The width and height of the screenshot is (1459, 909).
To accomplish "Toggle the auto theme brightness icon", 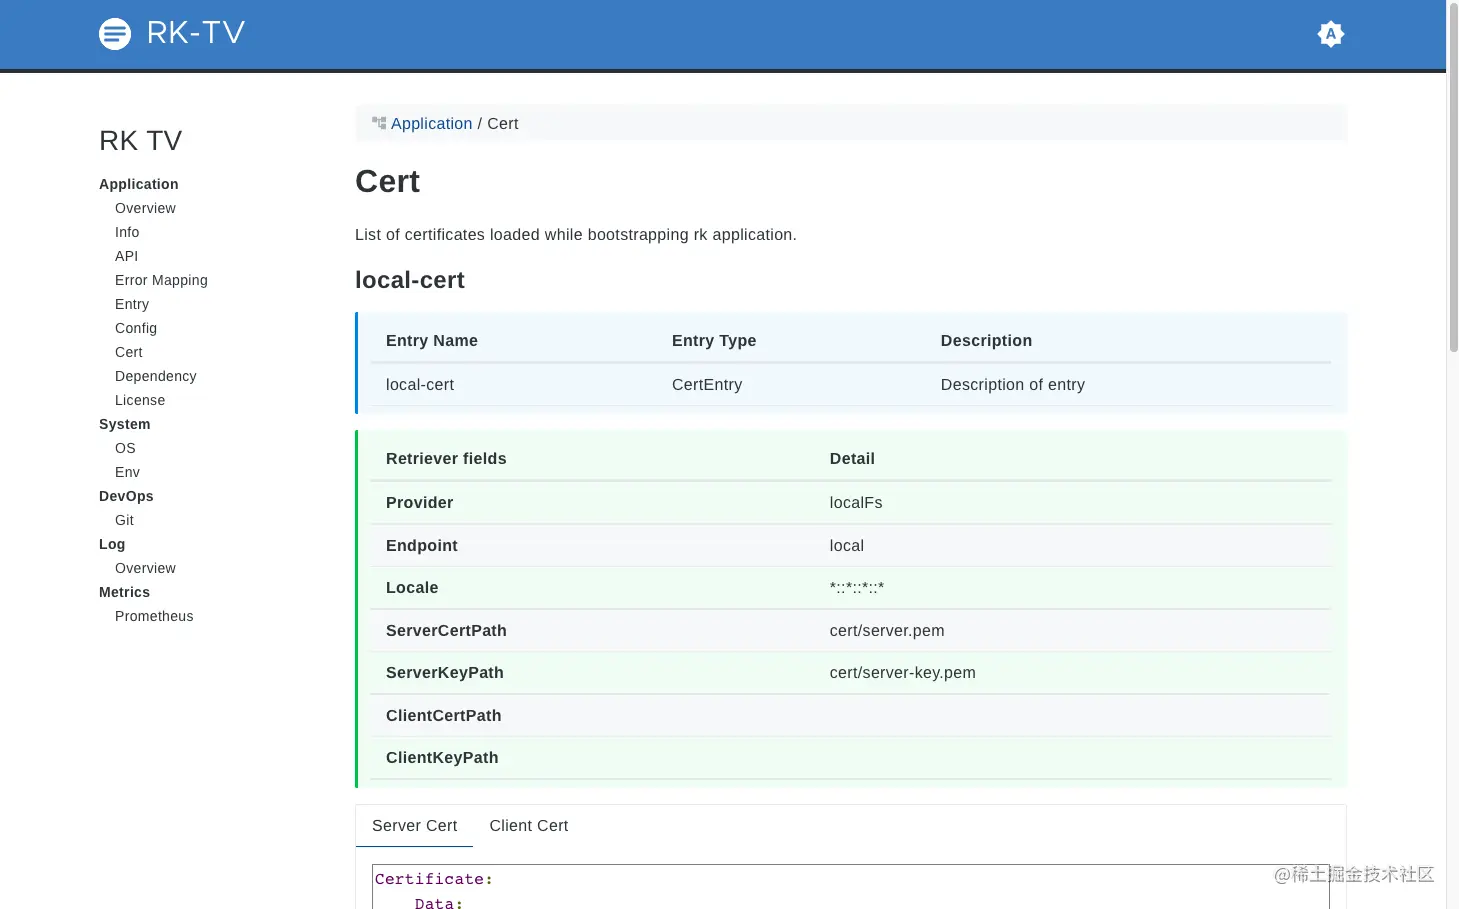I will (x=1330, y=34).
